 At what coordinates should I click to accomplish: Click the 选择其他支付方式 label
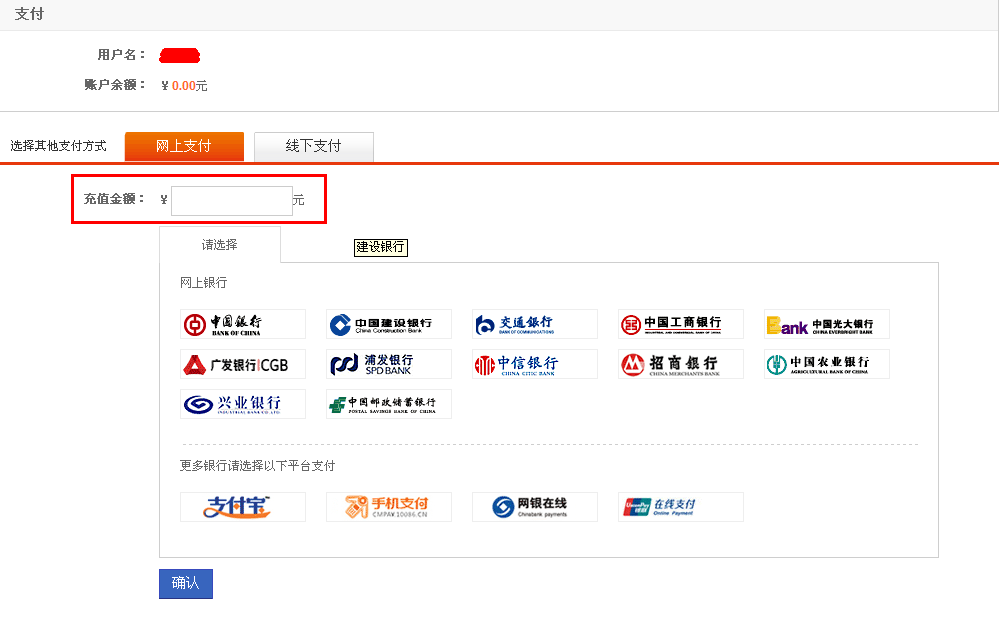[x=59, y=146]
